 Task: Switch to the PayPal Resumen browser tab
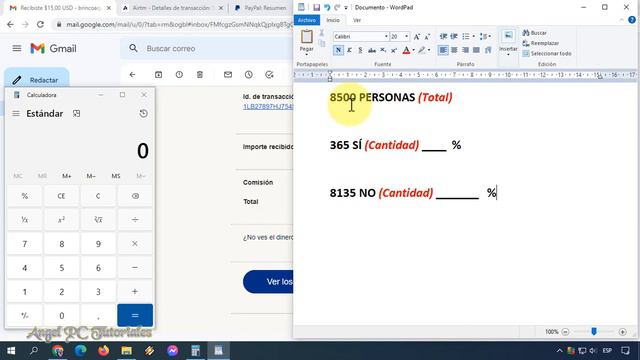(261, 8)
